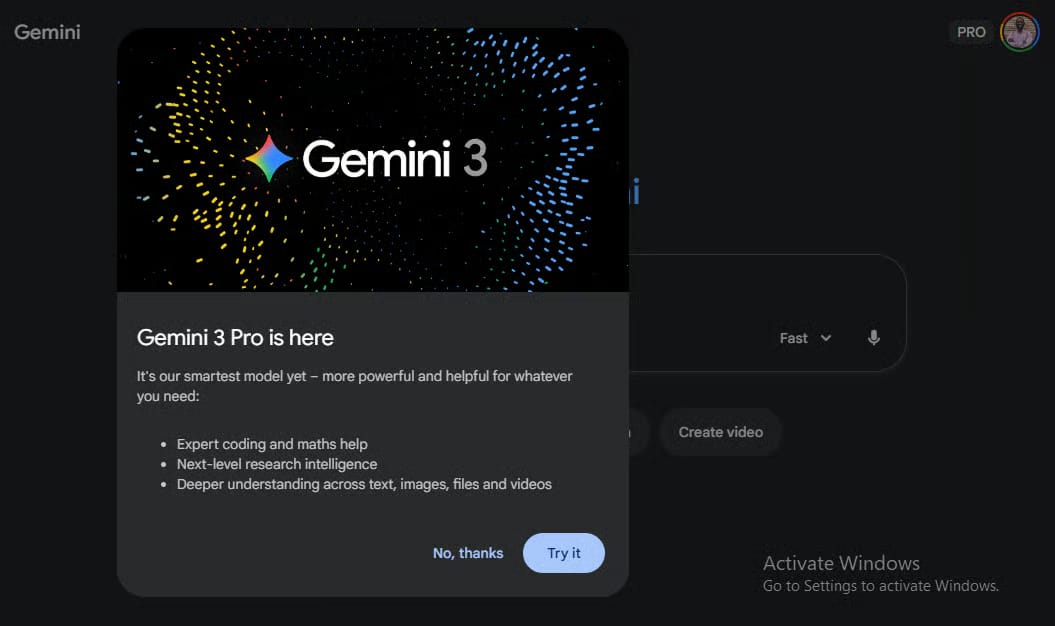The width and height of the screenshot is (1055, 626).
Task: Click the smartest model yet description text
Action: [x=355, y=386]
